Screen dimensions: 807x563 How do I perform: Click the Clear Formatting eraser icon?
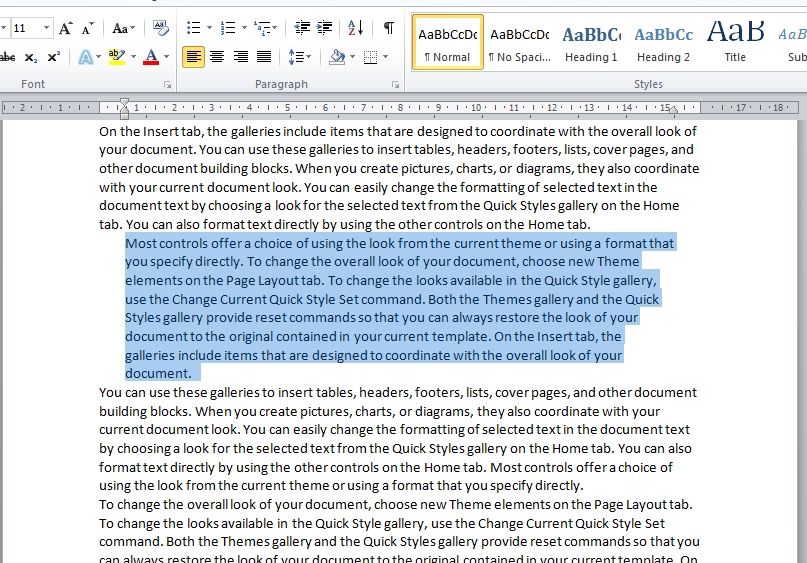[160, 28]
